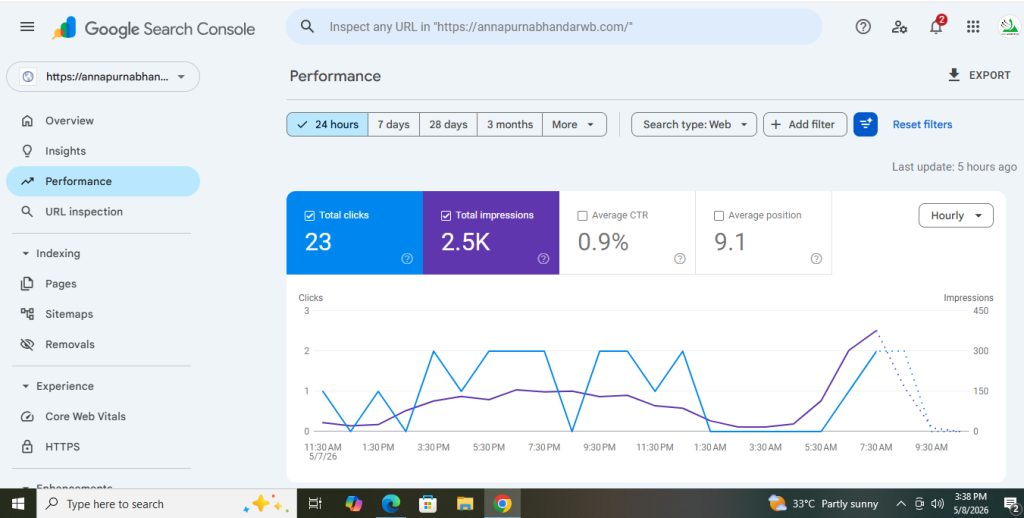The image size is (1024, 518).
Task: Click help icon on Total impressions card
Action: (x=543, y=259)
